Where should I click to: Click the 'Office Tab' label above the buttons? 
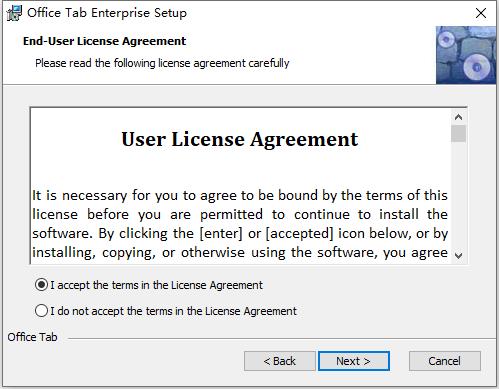32,337
